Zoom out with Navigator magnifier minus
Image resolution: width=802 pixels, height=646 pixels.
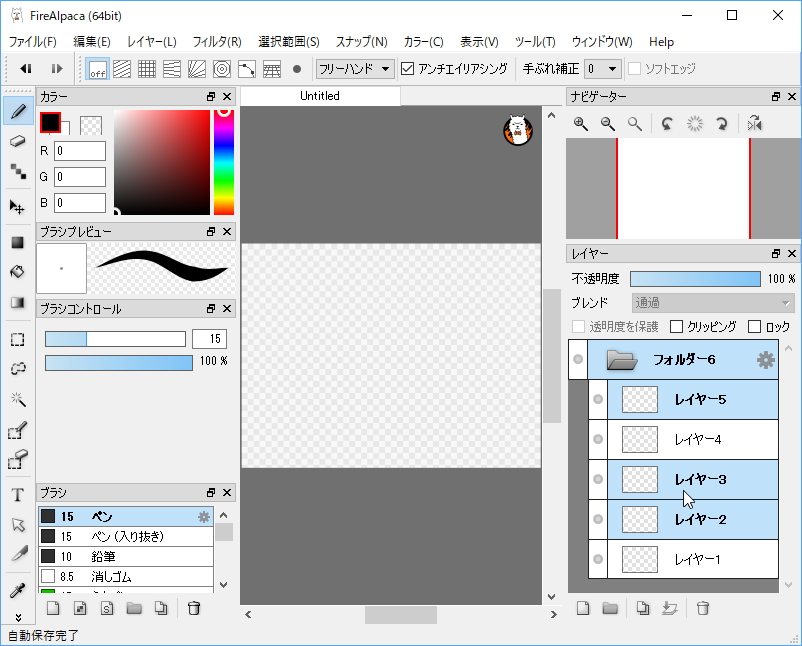pyautogui.click(x=608, y=123)
